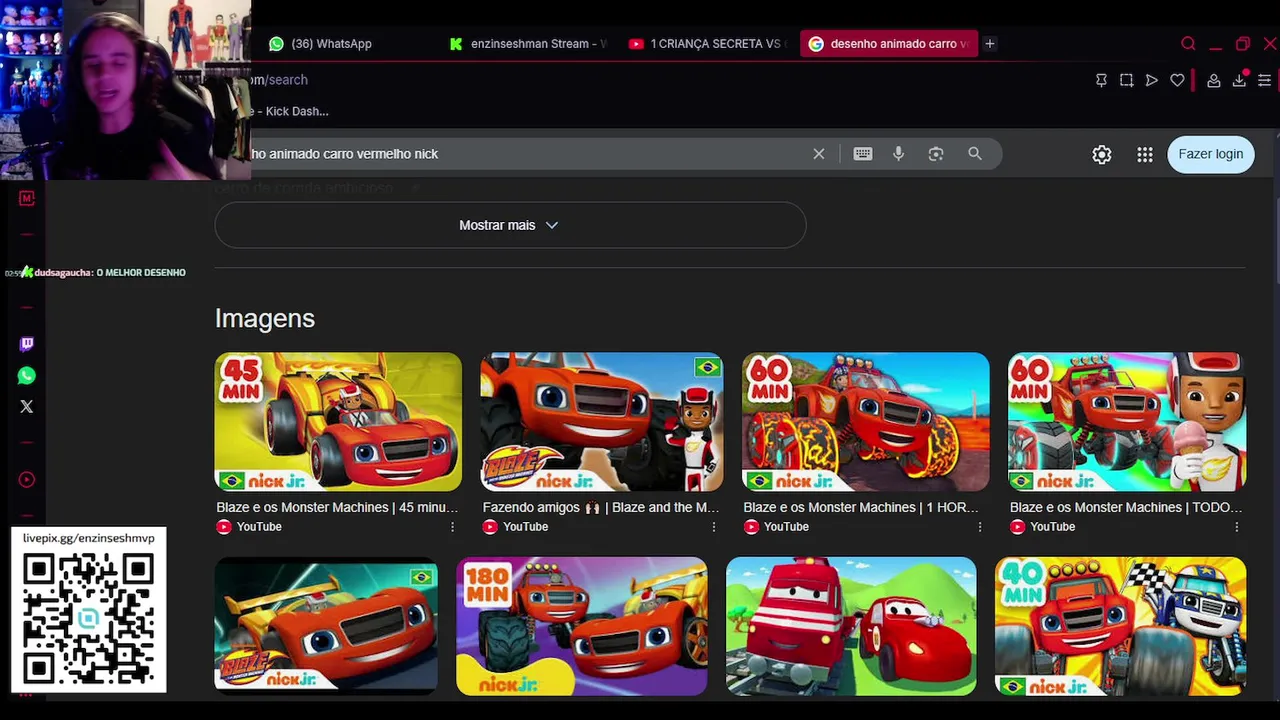The image size is (1280, 720).
Task: Open a new browser tab with plus
Action: 990,44
